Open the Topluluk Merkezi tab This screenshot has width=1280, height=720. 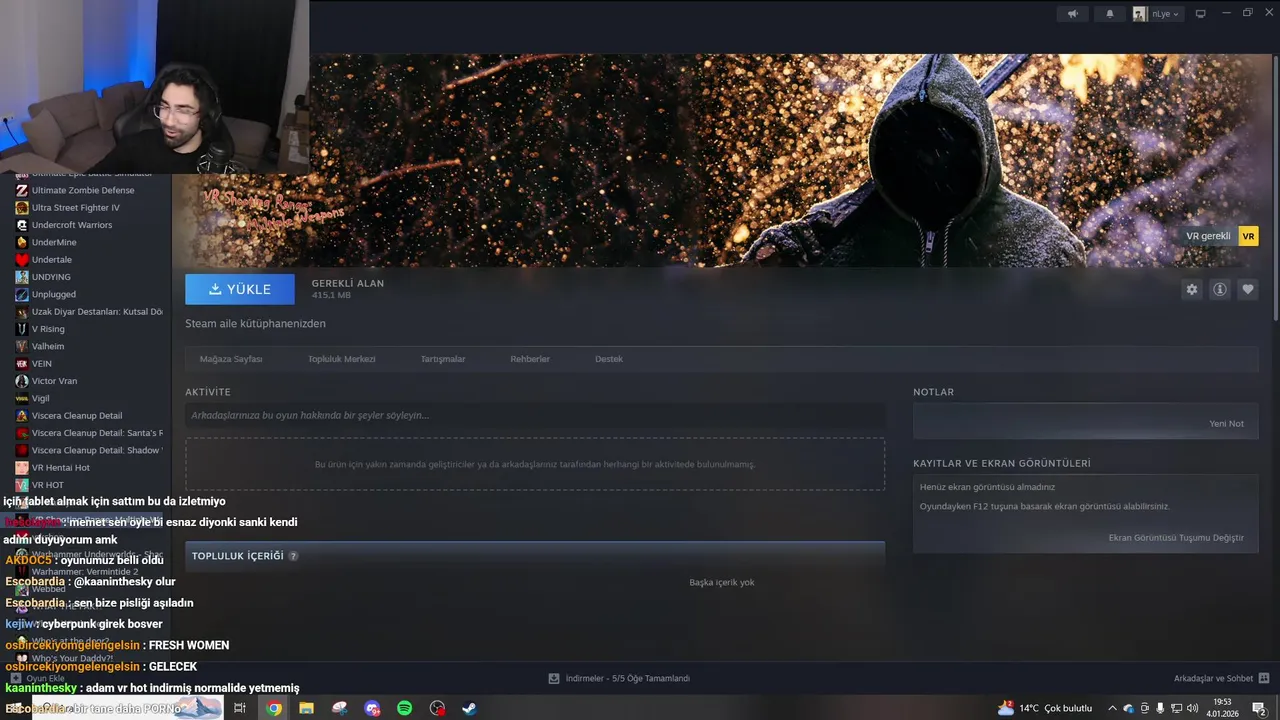(342, 359)
